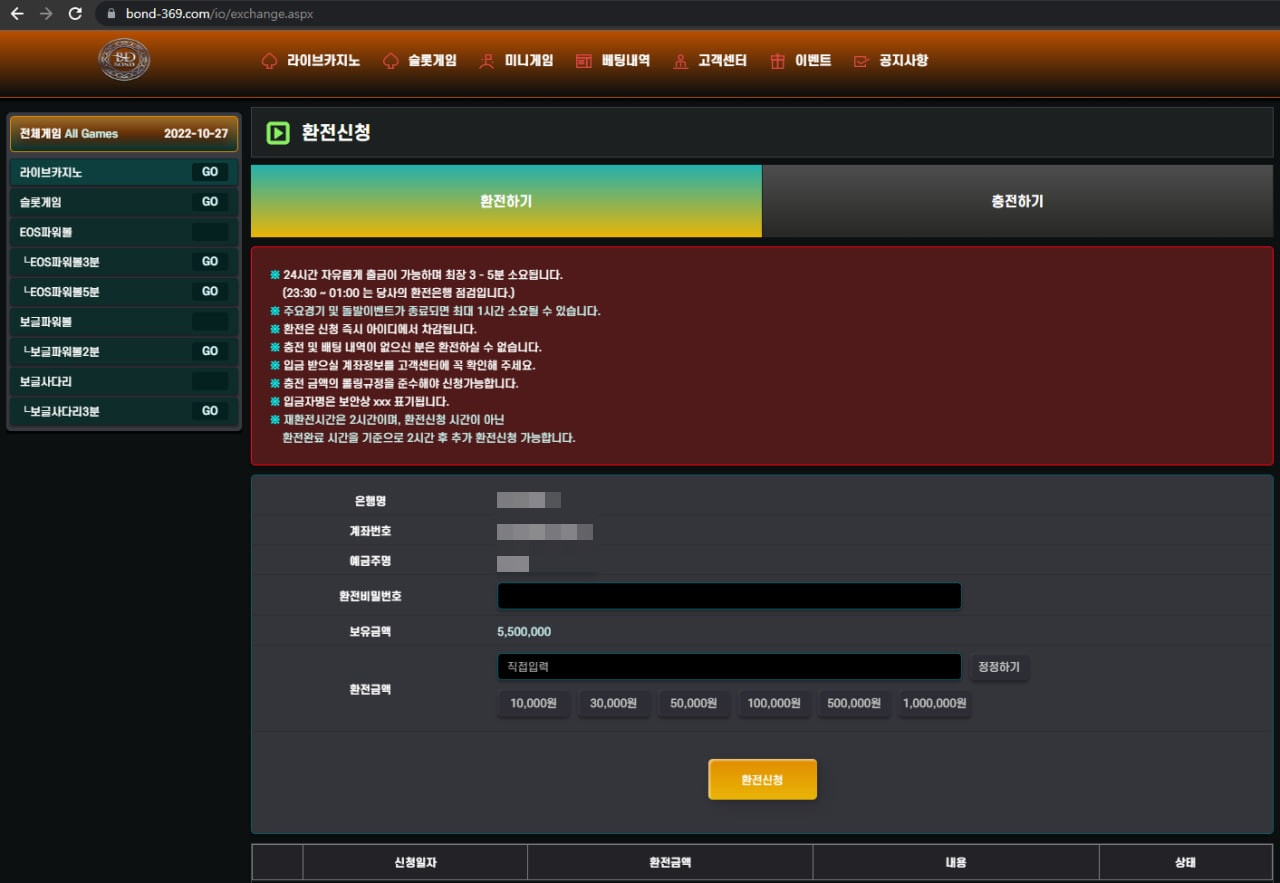Click the browser address bar URL
The width and height of the screenshot is (1280, 883).
(220, 14)
